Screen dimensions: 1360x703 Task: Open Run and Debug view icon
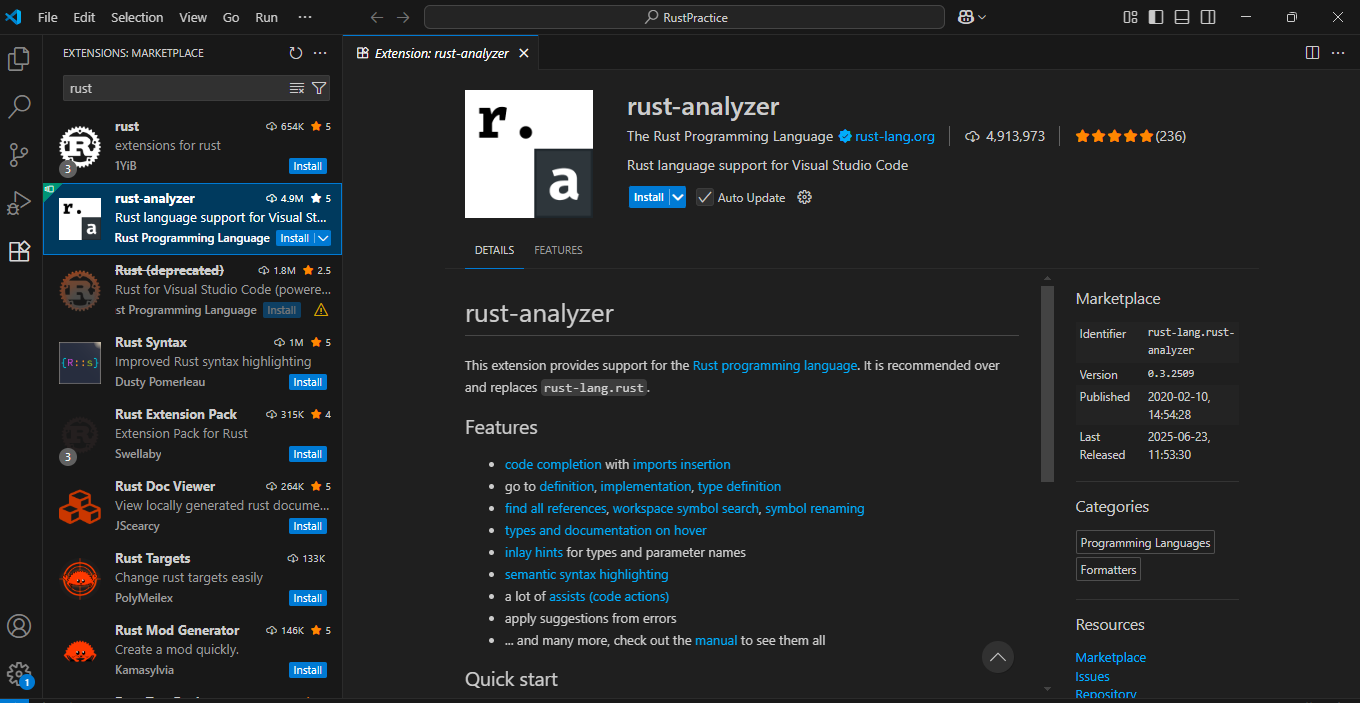(x=19, y=203)
